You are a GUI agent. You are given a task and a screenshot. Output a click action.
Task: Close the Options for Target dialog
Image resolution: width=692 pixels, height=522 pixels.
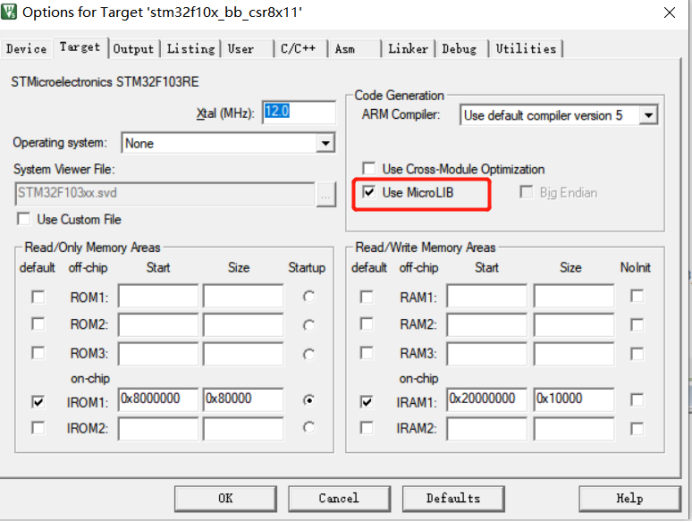point(669,12)
